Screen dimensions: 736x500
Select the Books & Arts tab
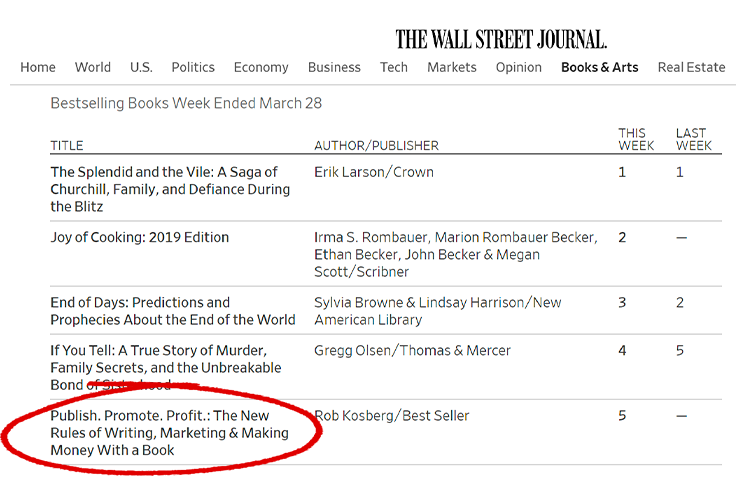[599, 68]
